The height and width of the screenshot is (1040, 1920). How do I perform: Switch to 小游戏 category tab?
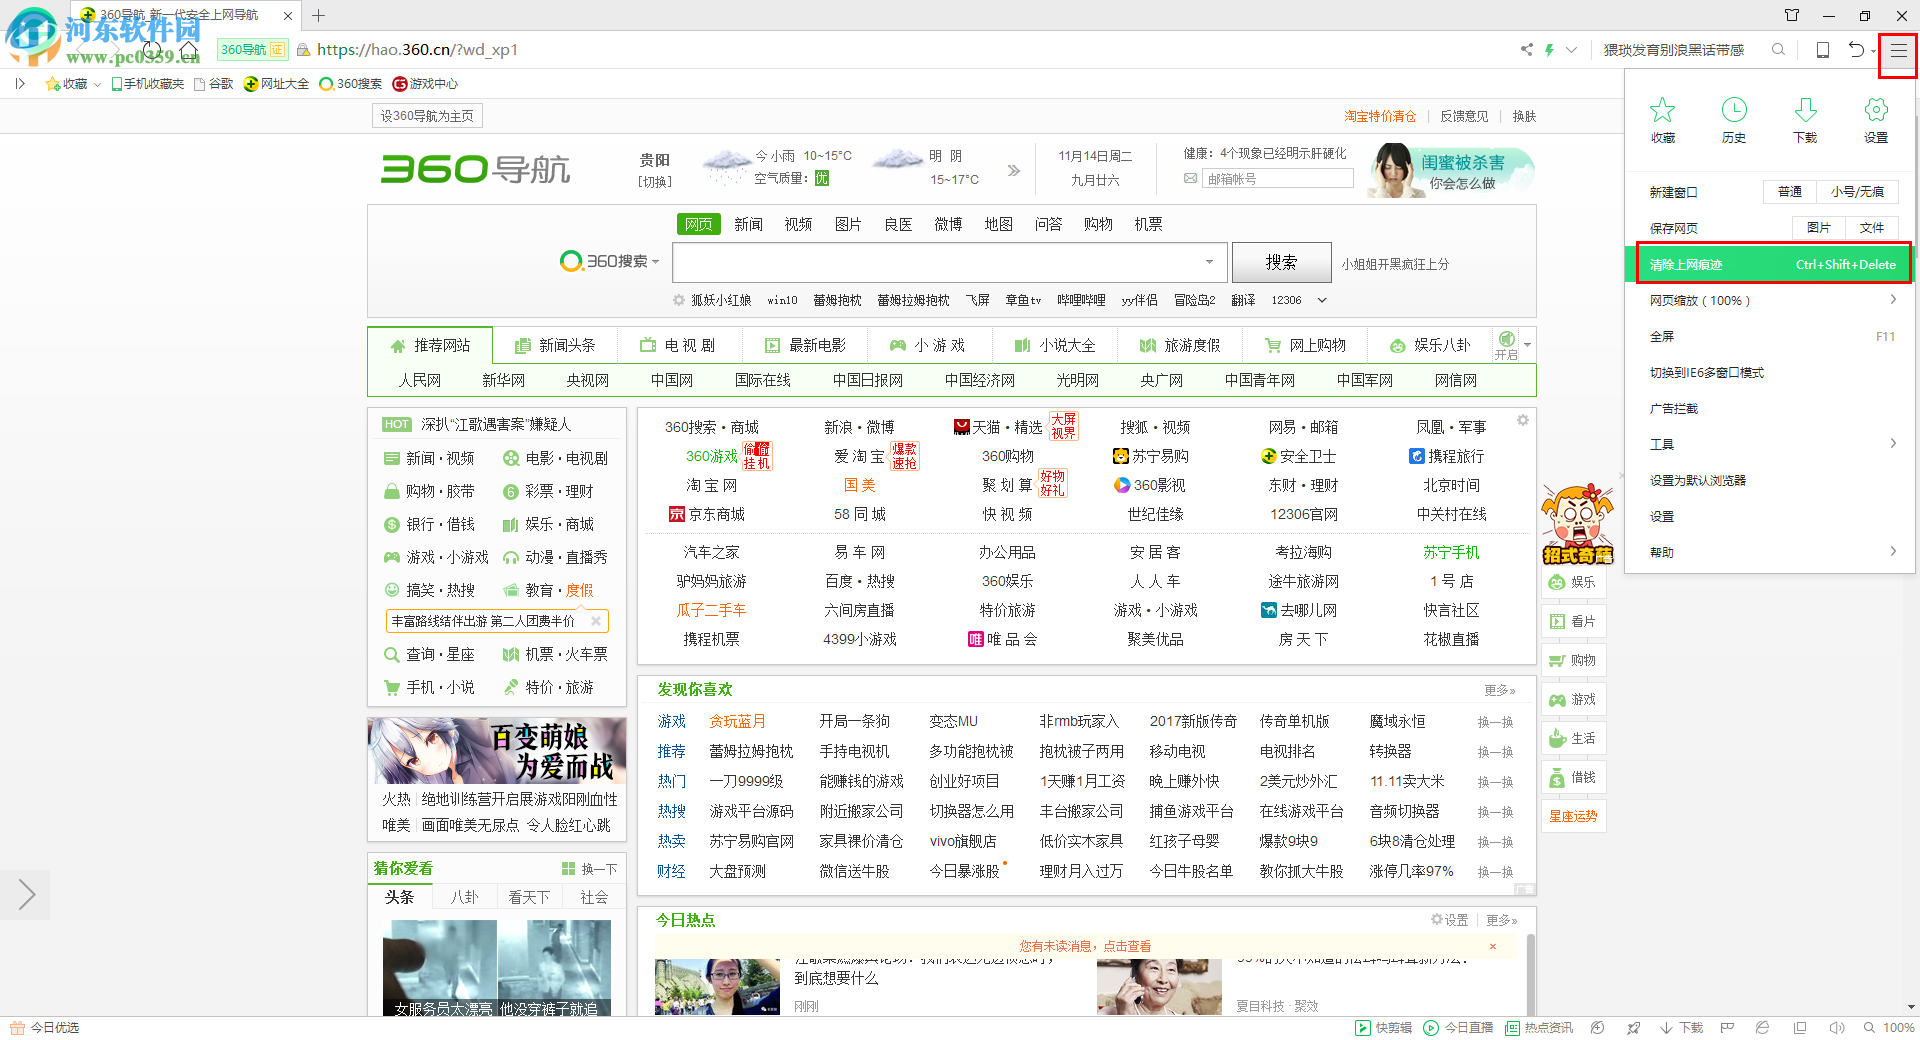click(x=928, y=345)
